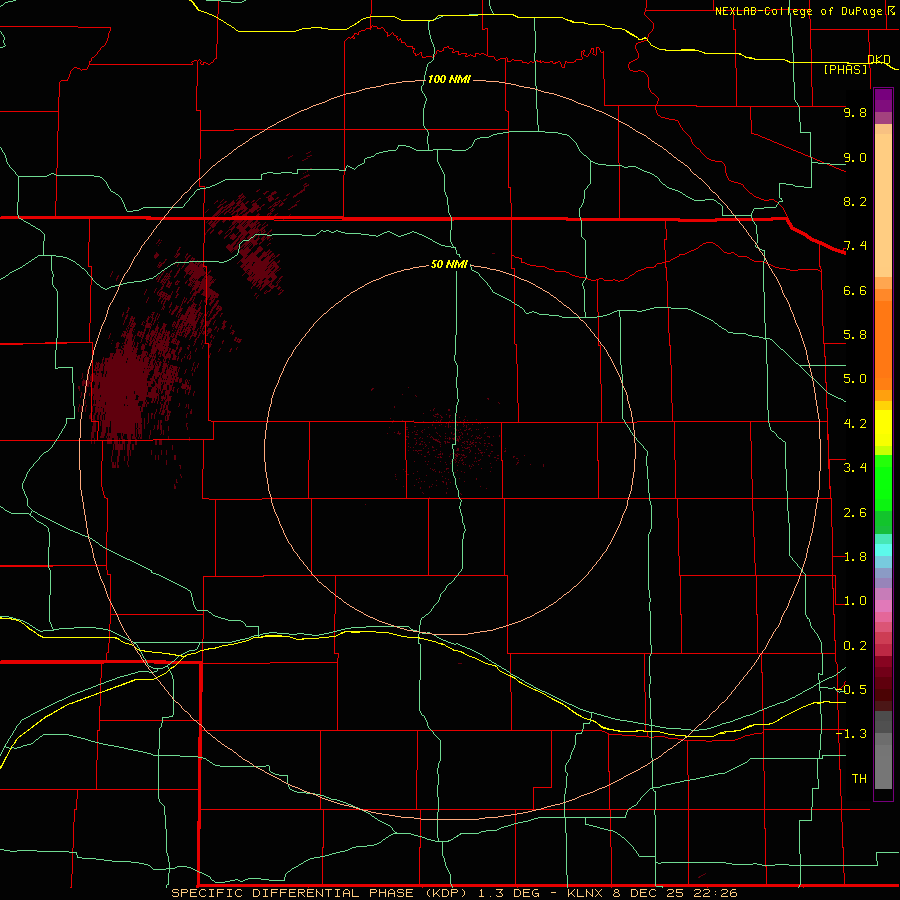Image resolution: width=900 pixels, height=900 pixels.
Task: Click the orange swatch on the color bar
Action: 883,345
